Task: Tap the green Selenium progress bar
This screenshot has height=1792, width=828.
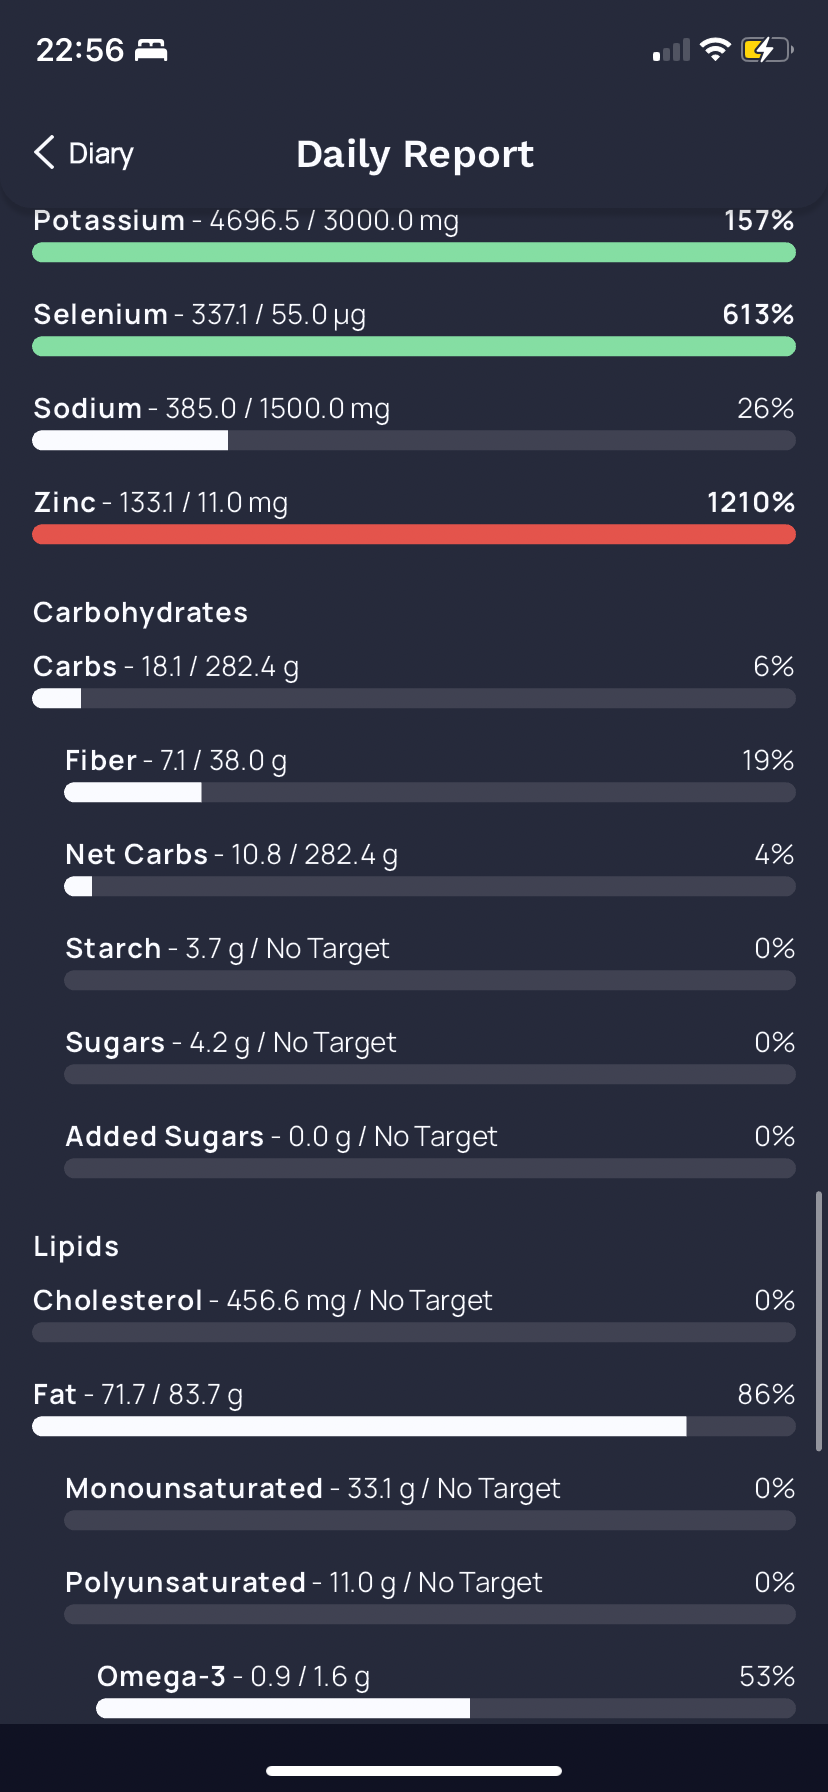Action: [x=414, y=346]
